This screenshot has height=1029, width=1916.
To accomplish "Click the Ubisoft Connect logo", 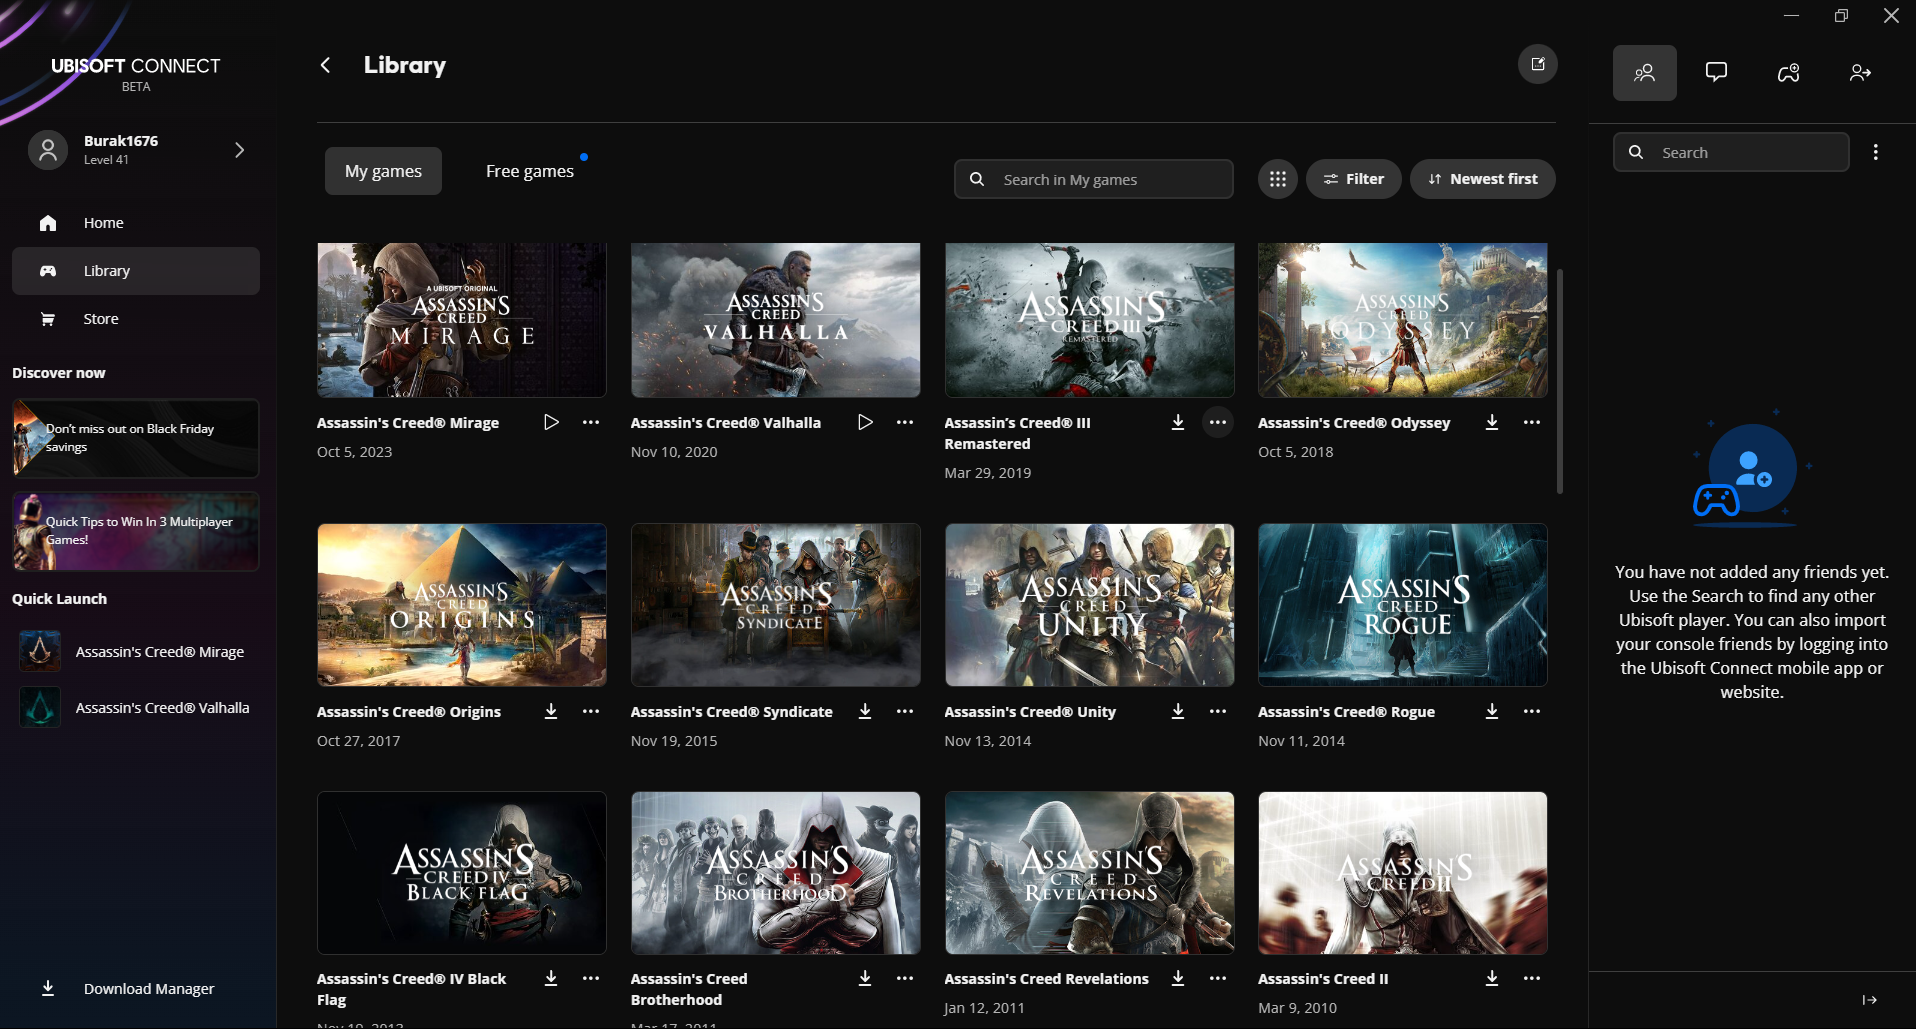I will click(136, 73).
